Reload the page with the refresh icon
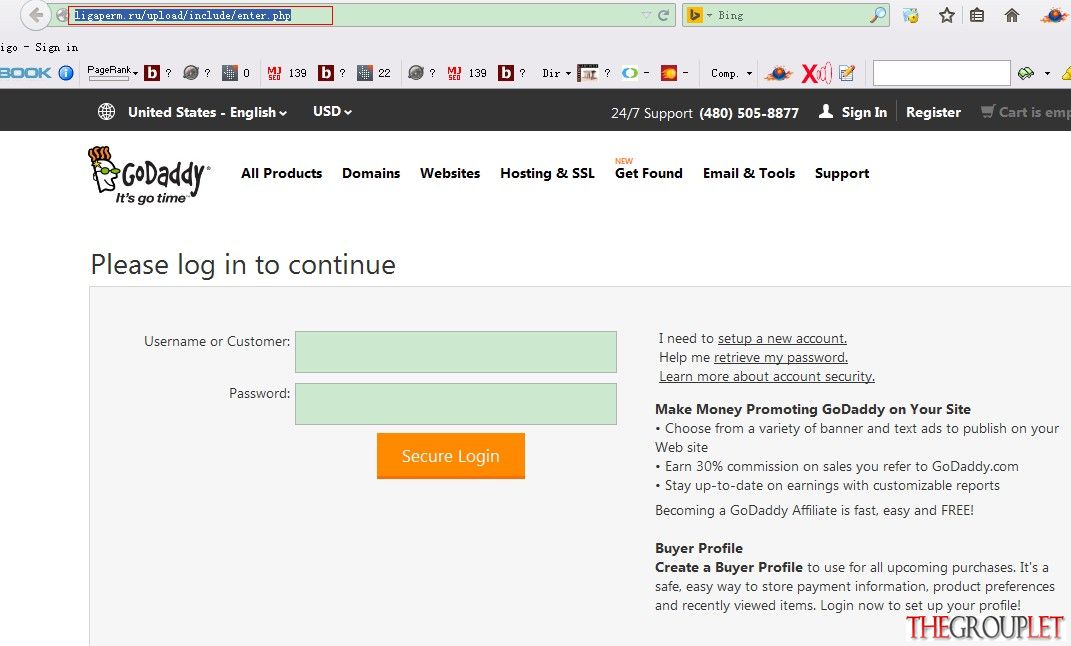Viewport: 1071px width, 646px height. [663, 15]
